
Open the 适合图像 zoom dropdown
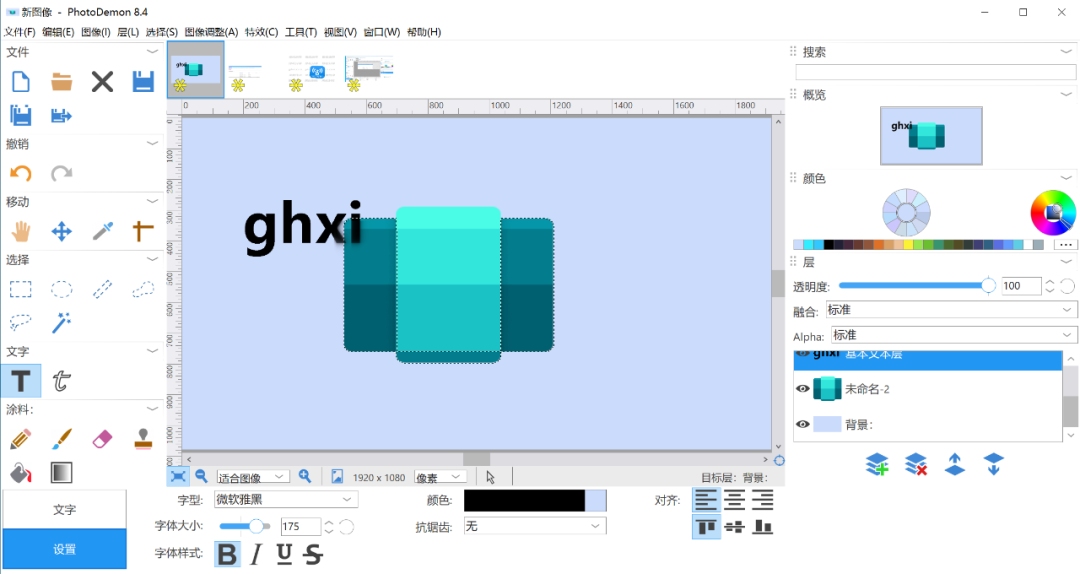click(252, 477)
